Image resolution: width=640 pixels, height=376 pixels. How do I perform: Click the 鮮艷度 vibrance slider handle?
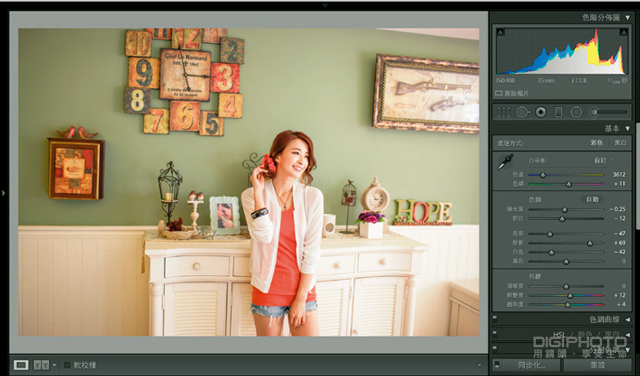click(x=570, y=296)
